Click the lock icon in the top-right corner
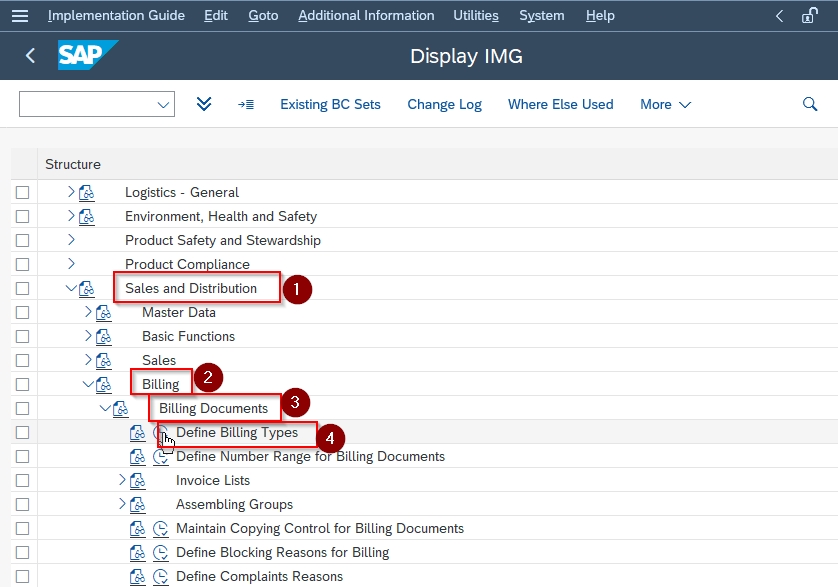Viewport: 838px width, 587px height. [x=810, y=15]
